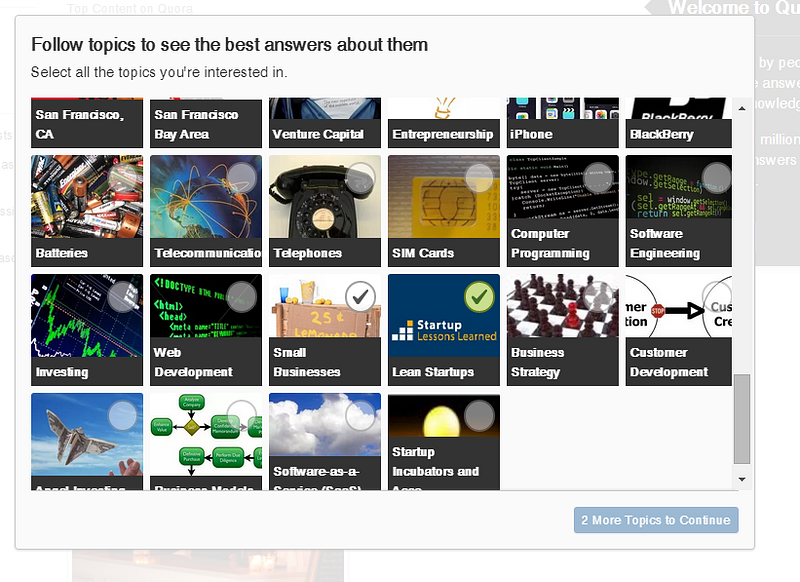Select the Venture Capital topic label
The width and height of the screenshot is (800, 582).
(318, 134)
